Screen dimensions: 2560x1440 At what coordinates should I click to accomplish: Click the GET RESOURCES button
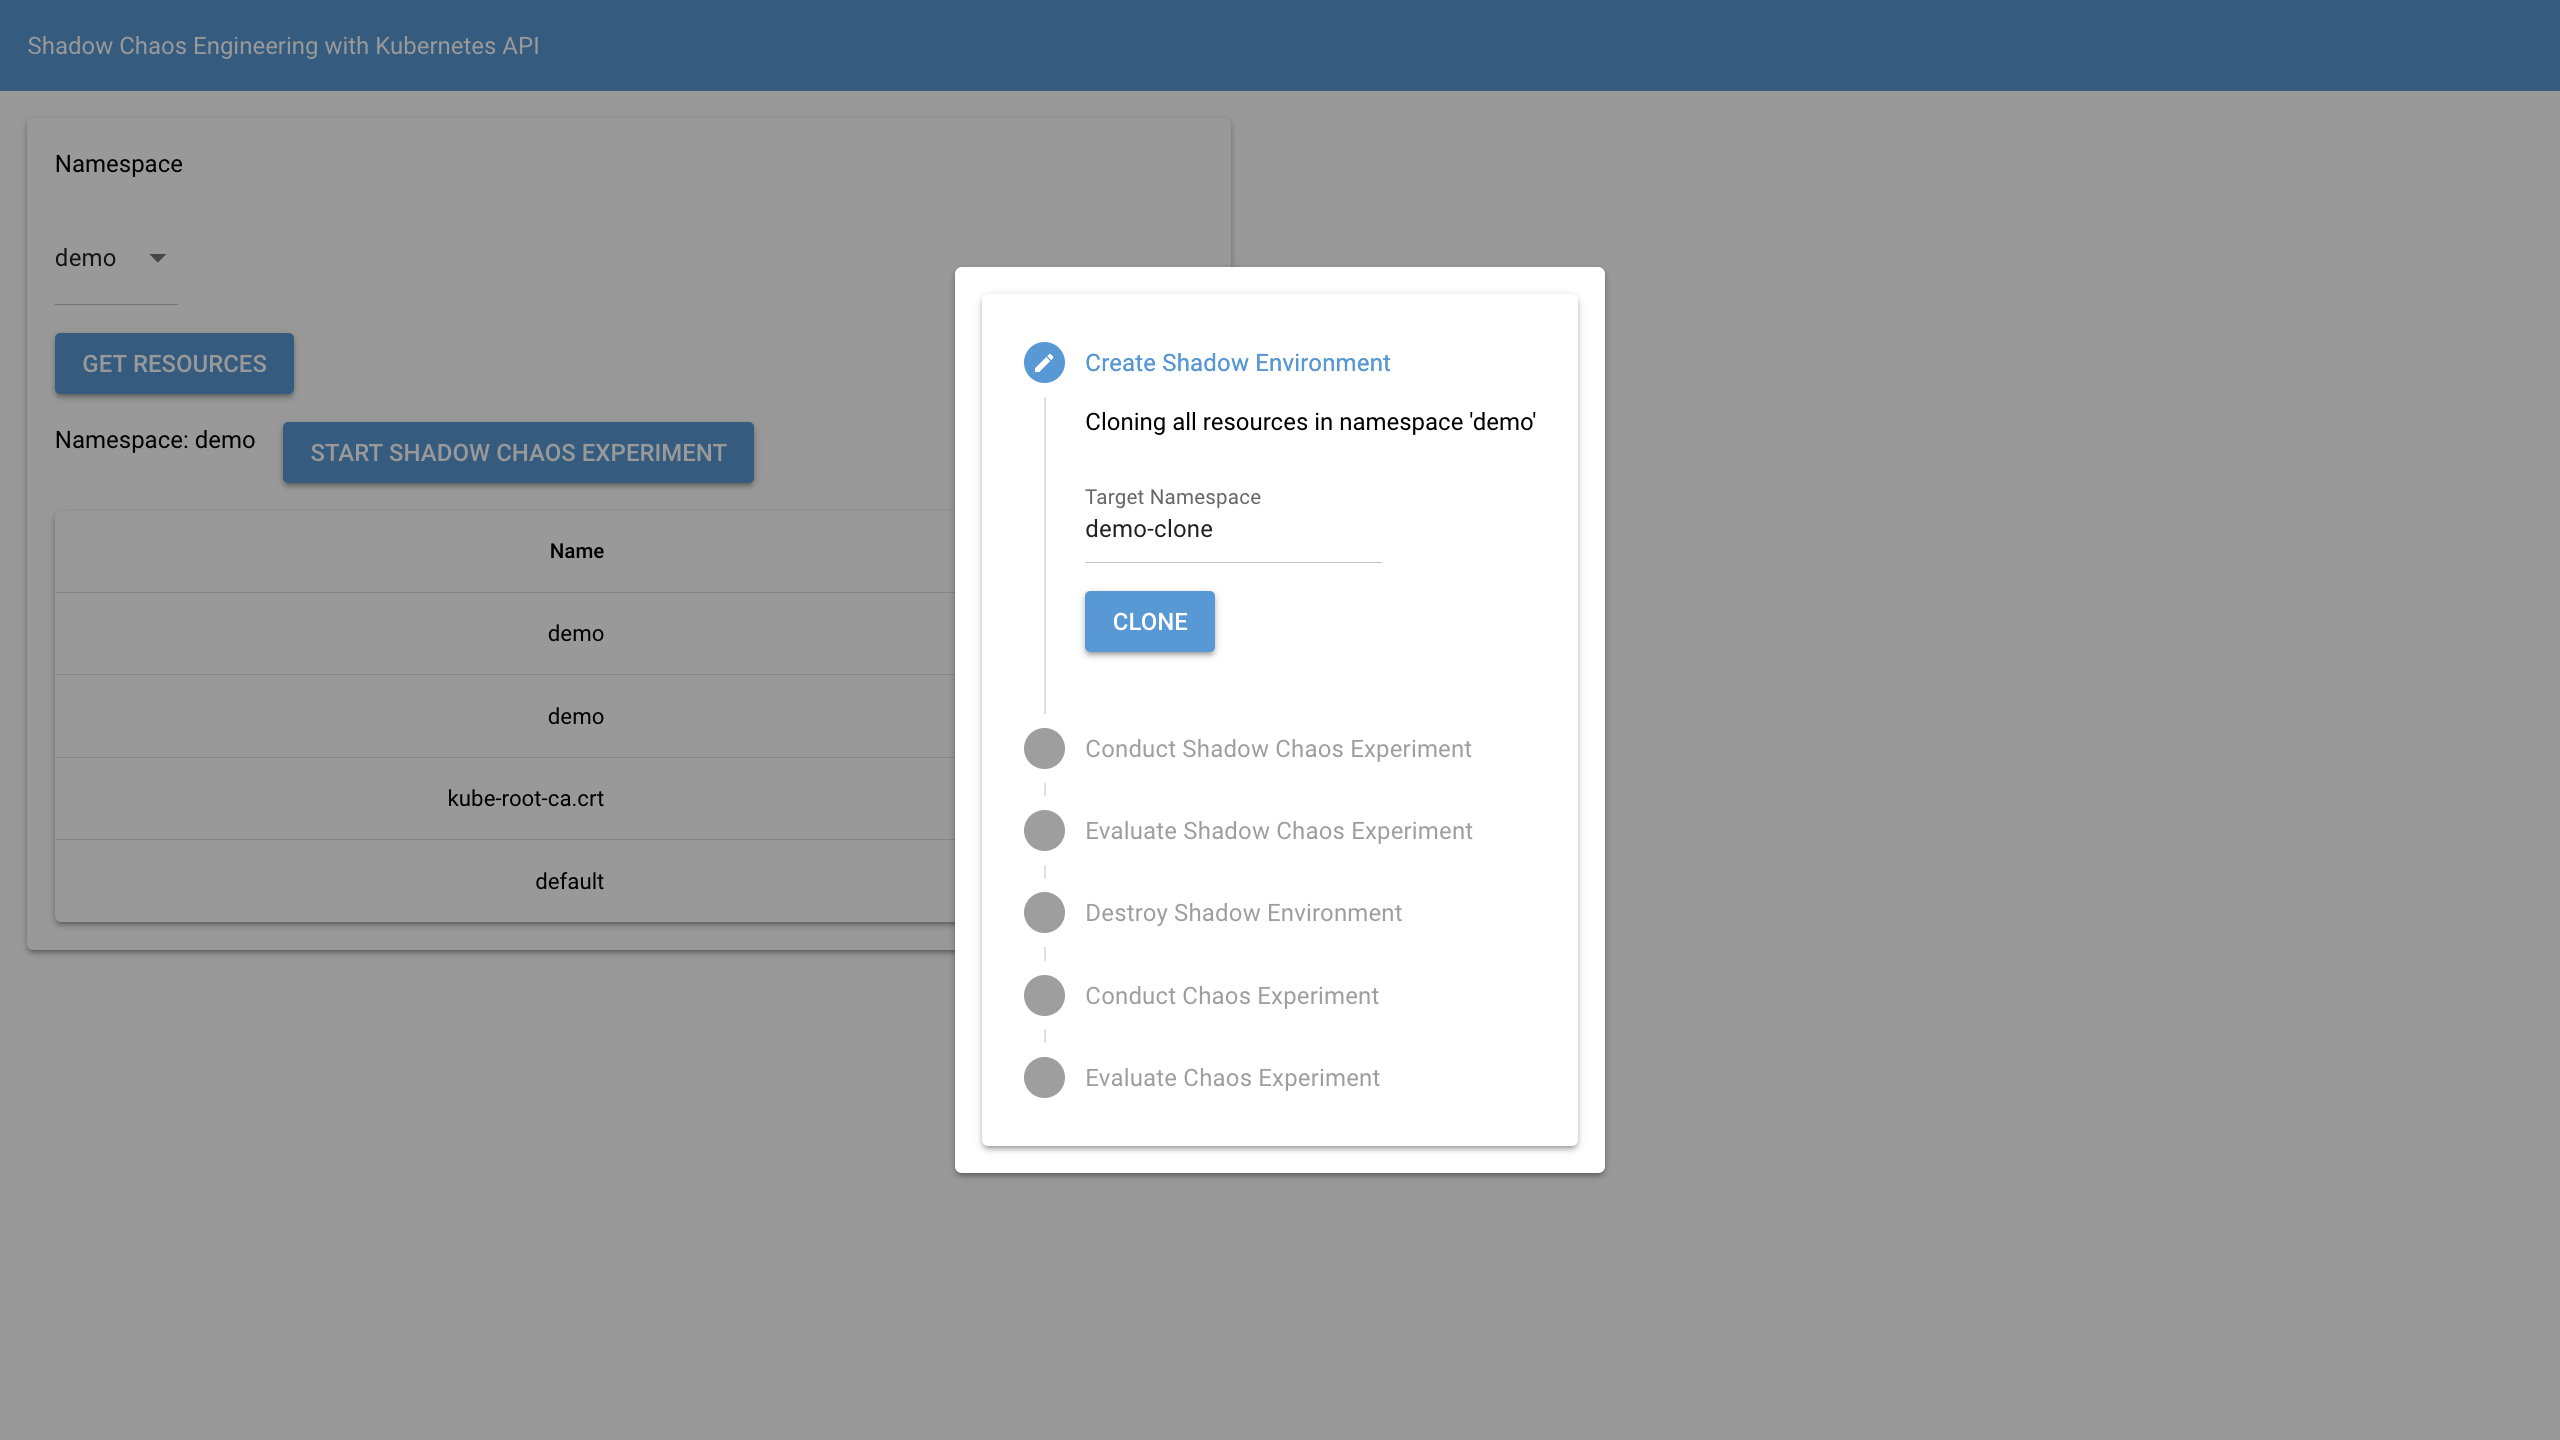point(174,364)
